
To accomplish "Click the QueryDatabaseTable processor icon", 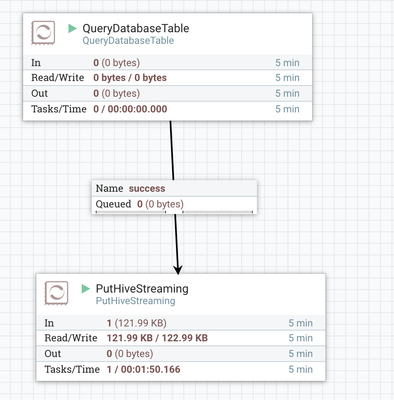I will coord(43,33).
